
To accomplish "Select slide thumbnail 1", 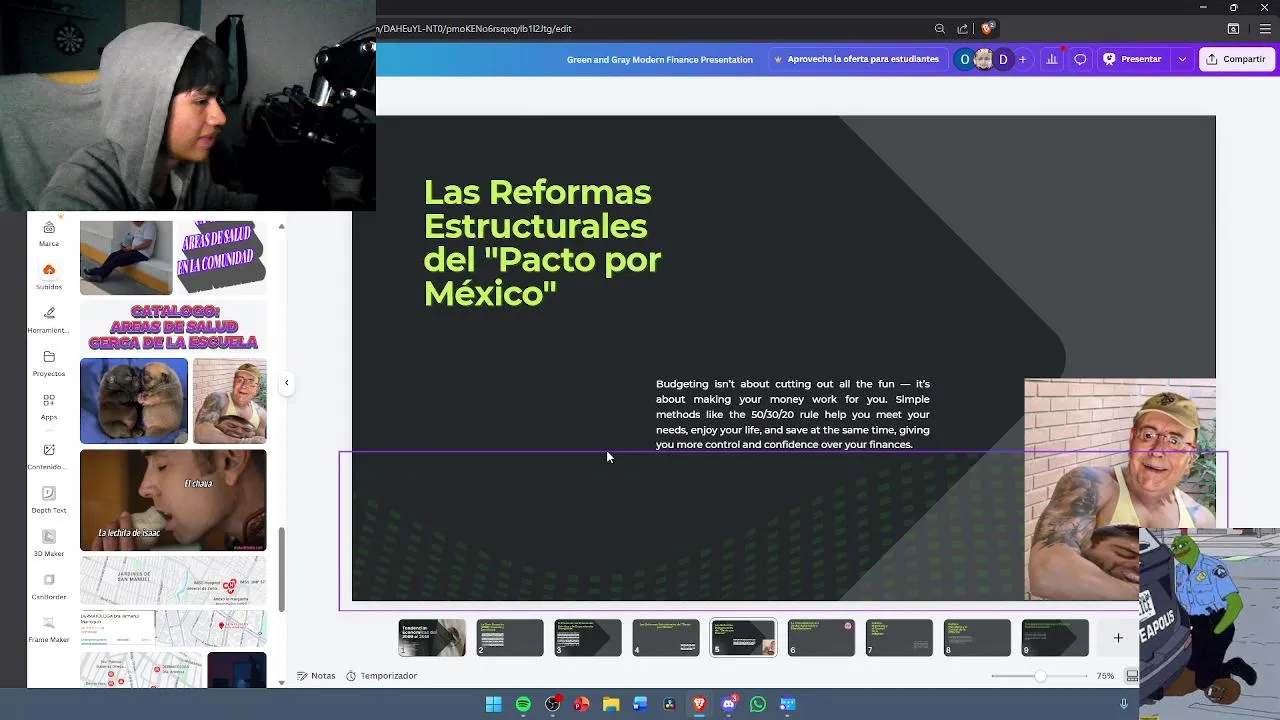I will point(432,638).
